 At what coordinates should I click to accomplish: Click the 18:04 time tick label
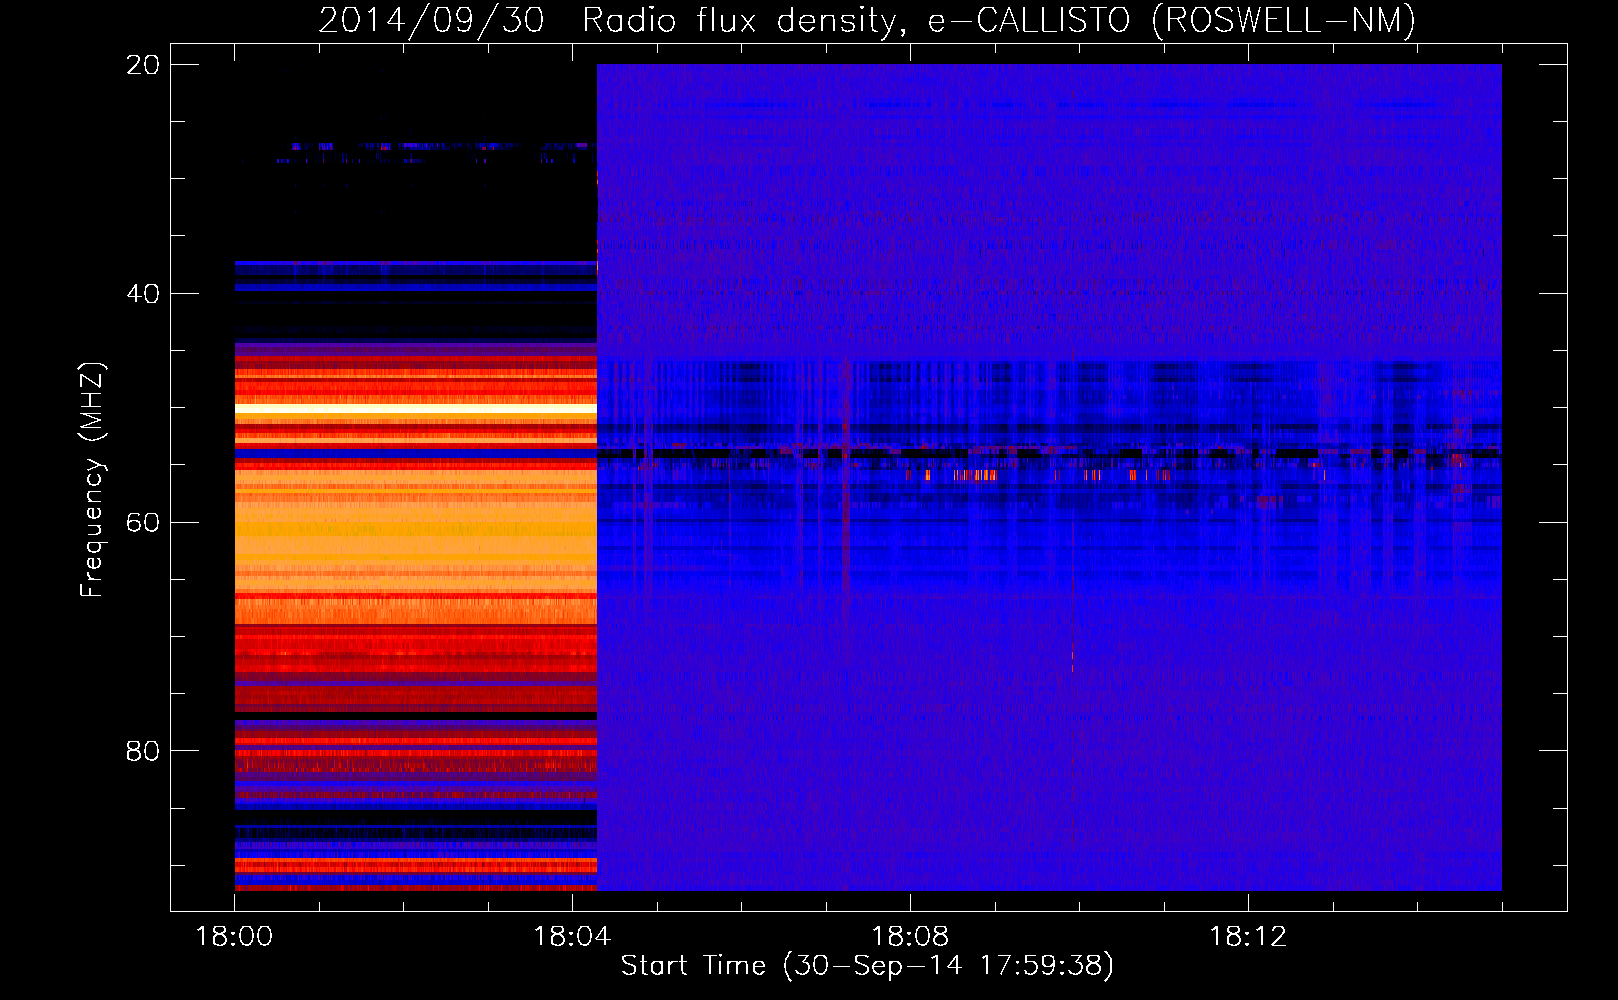(572, 937)
